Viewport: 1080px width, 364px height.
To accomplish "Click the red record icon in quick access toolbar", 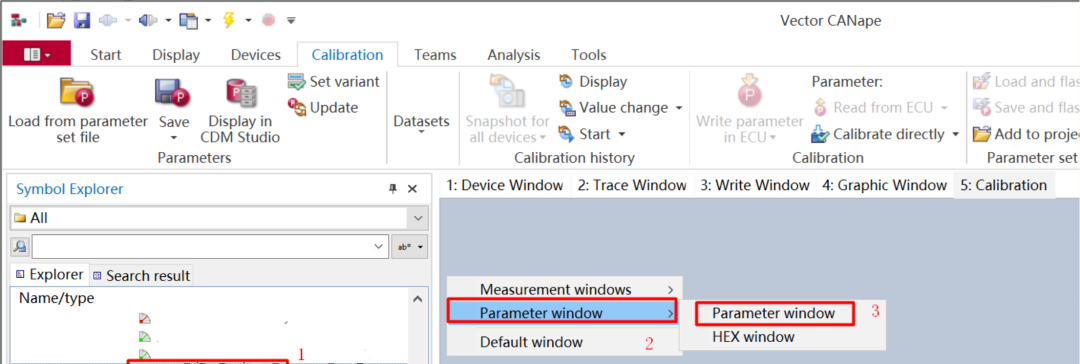I will point(269,20).
